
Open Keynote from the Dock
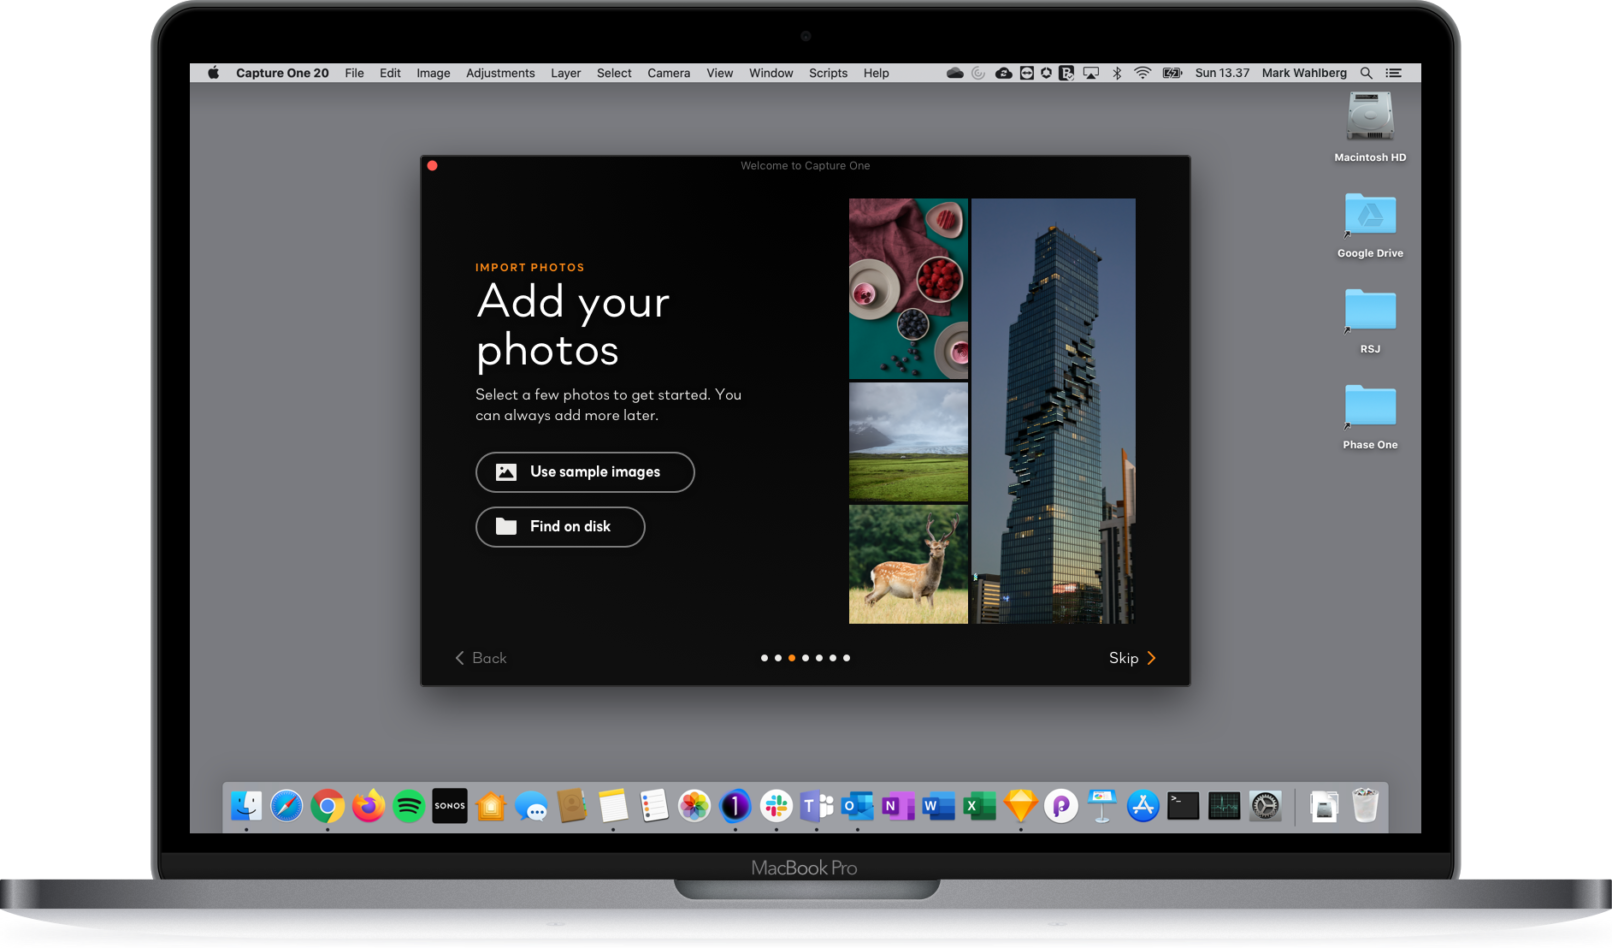pos(1101,806)
